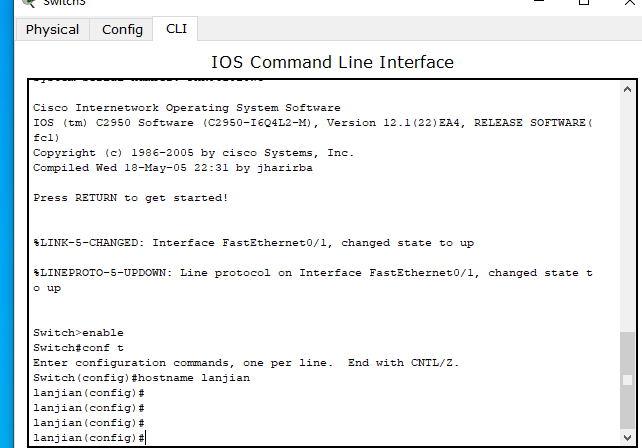Image resolution: width=642 pixels, height=448 pixels.
Task: Click the %LINK-5-CHANGED message line
Action: (253, 243)
